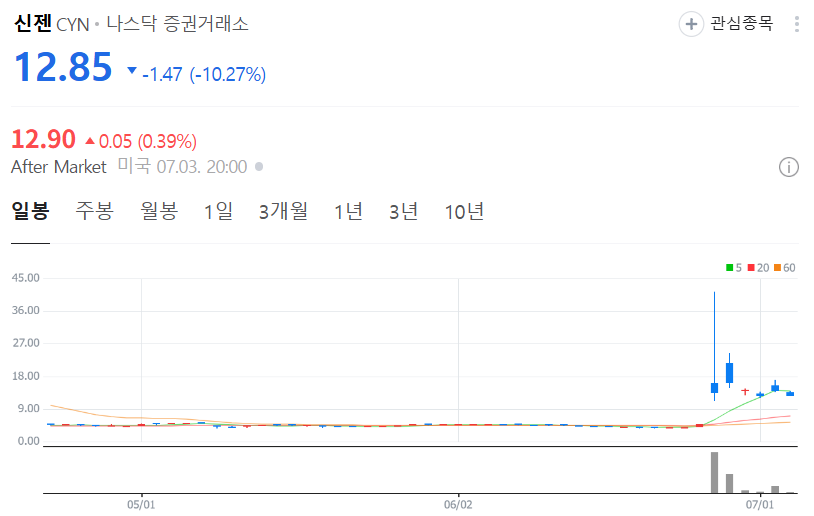Click the 나스닥 증권거래소 exchange label
This screenshot has height=516, width=814.
(x=178, y=24)
